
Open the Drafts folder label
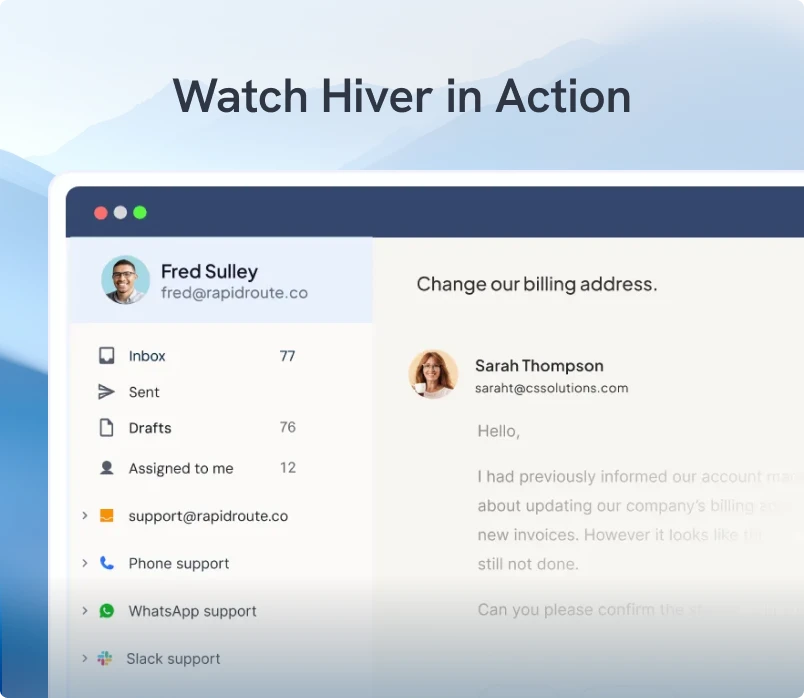coord(150,428)
